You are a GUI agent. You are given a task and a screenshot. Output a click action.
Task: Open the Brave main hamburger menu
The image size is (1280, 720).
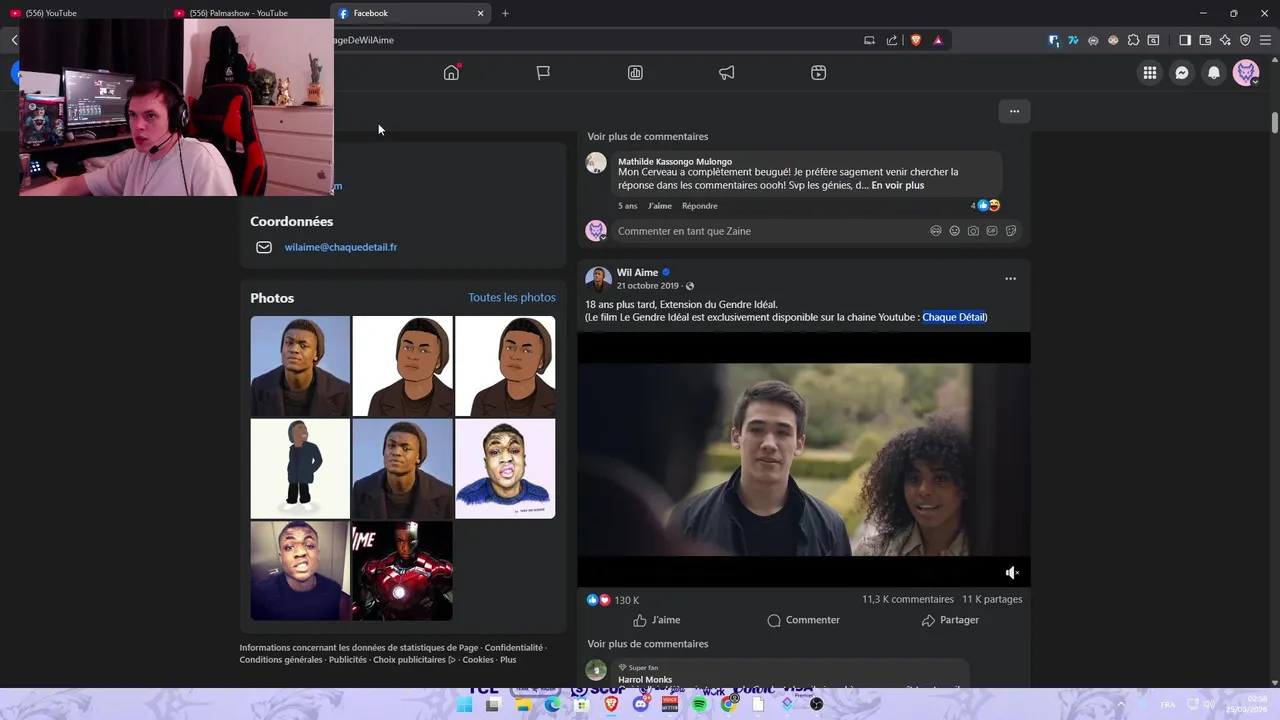[x=1265, y=40]
